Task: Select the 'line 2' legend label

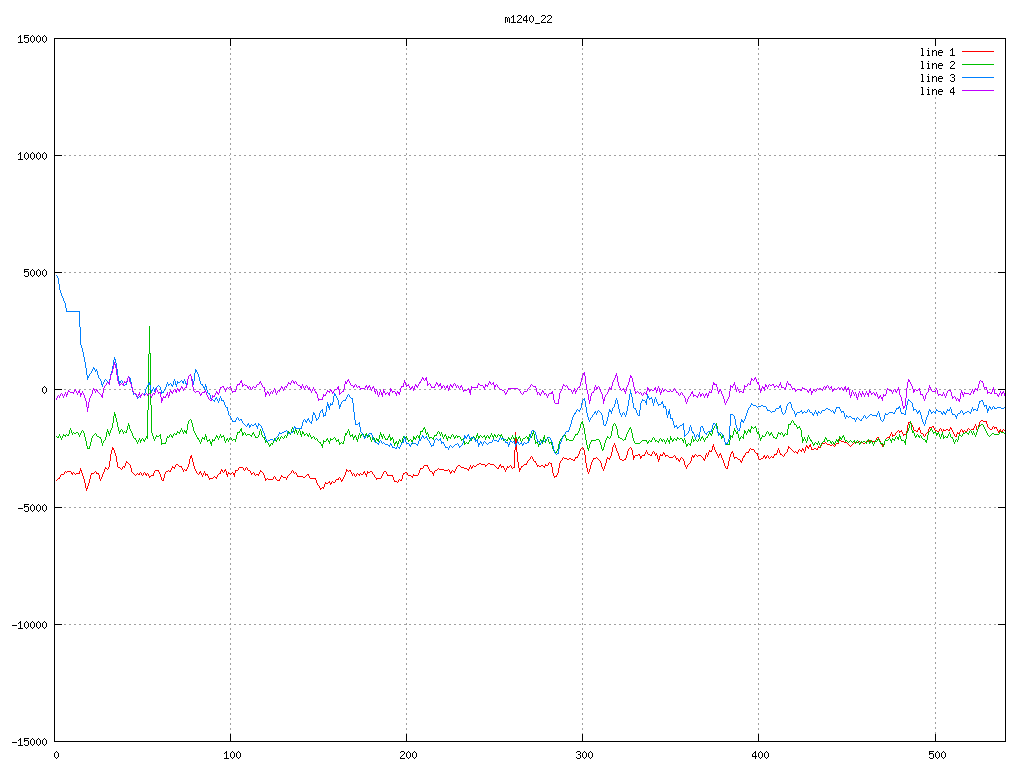Action: point(937,65)
